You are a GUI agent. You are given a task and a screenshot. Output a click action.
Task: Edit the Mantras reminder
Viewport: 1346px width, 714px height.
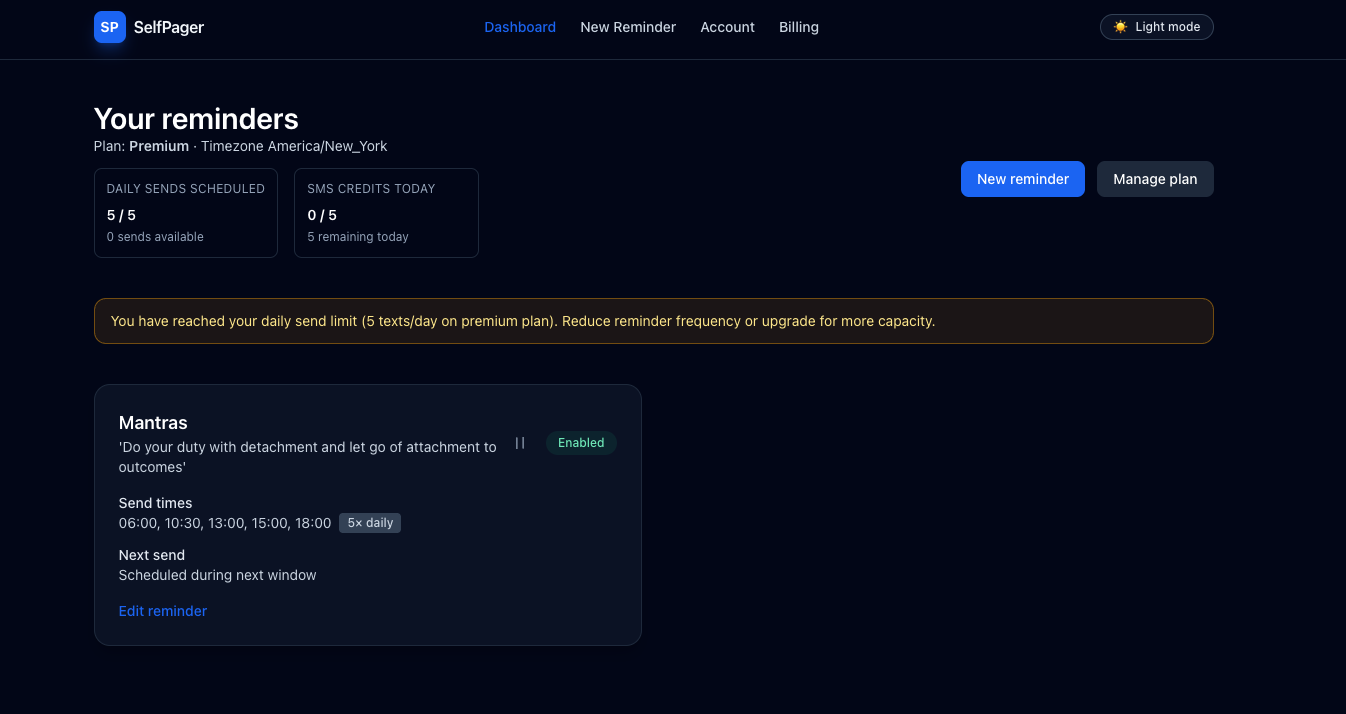(x=162, y=610)
